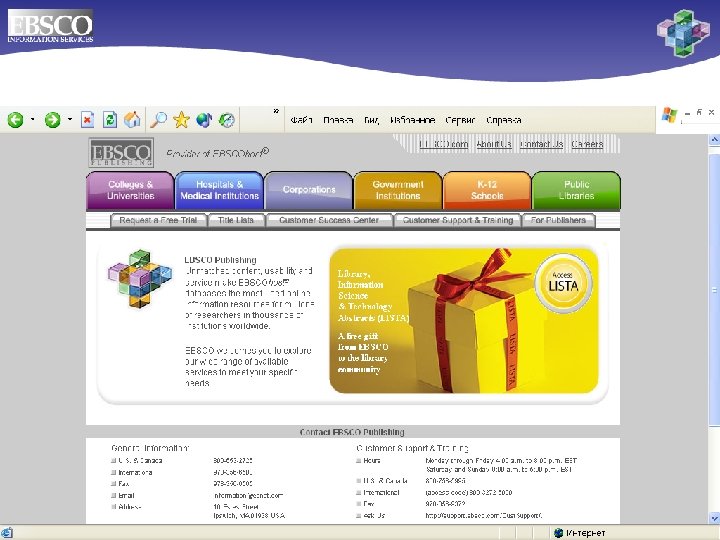Open the Файл menu
Viewport: 720px width, 540px height.
(301, 120)
